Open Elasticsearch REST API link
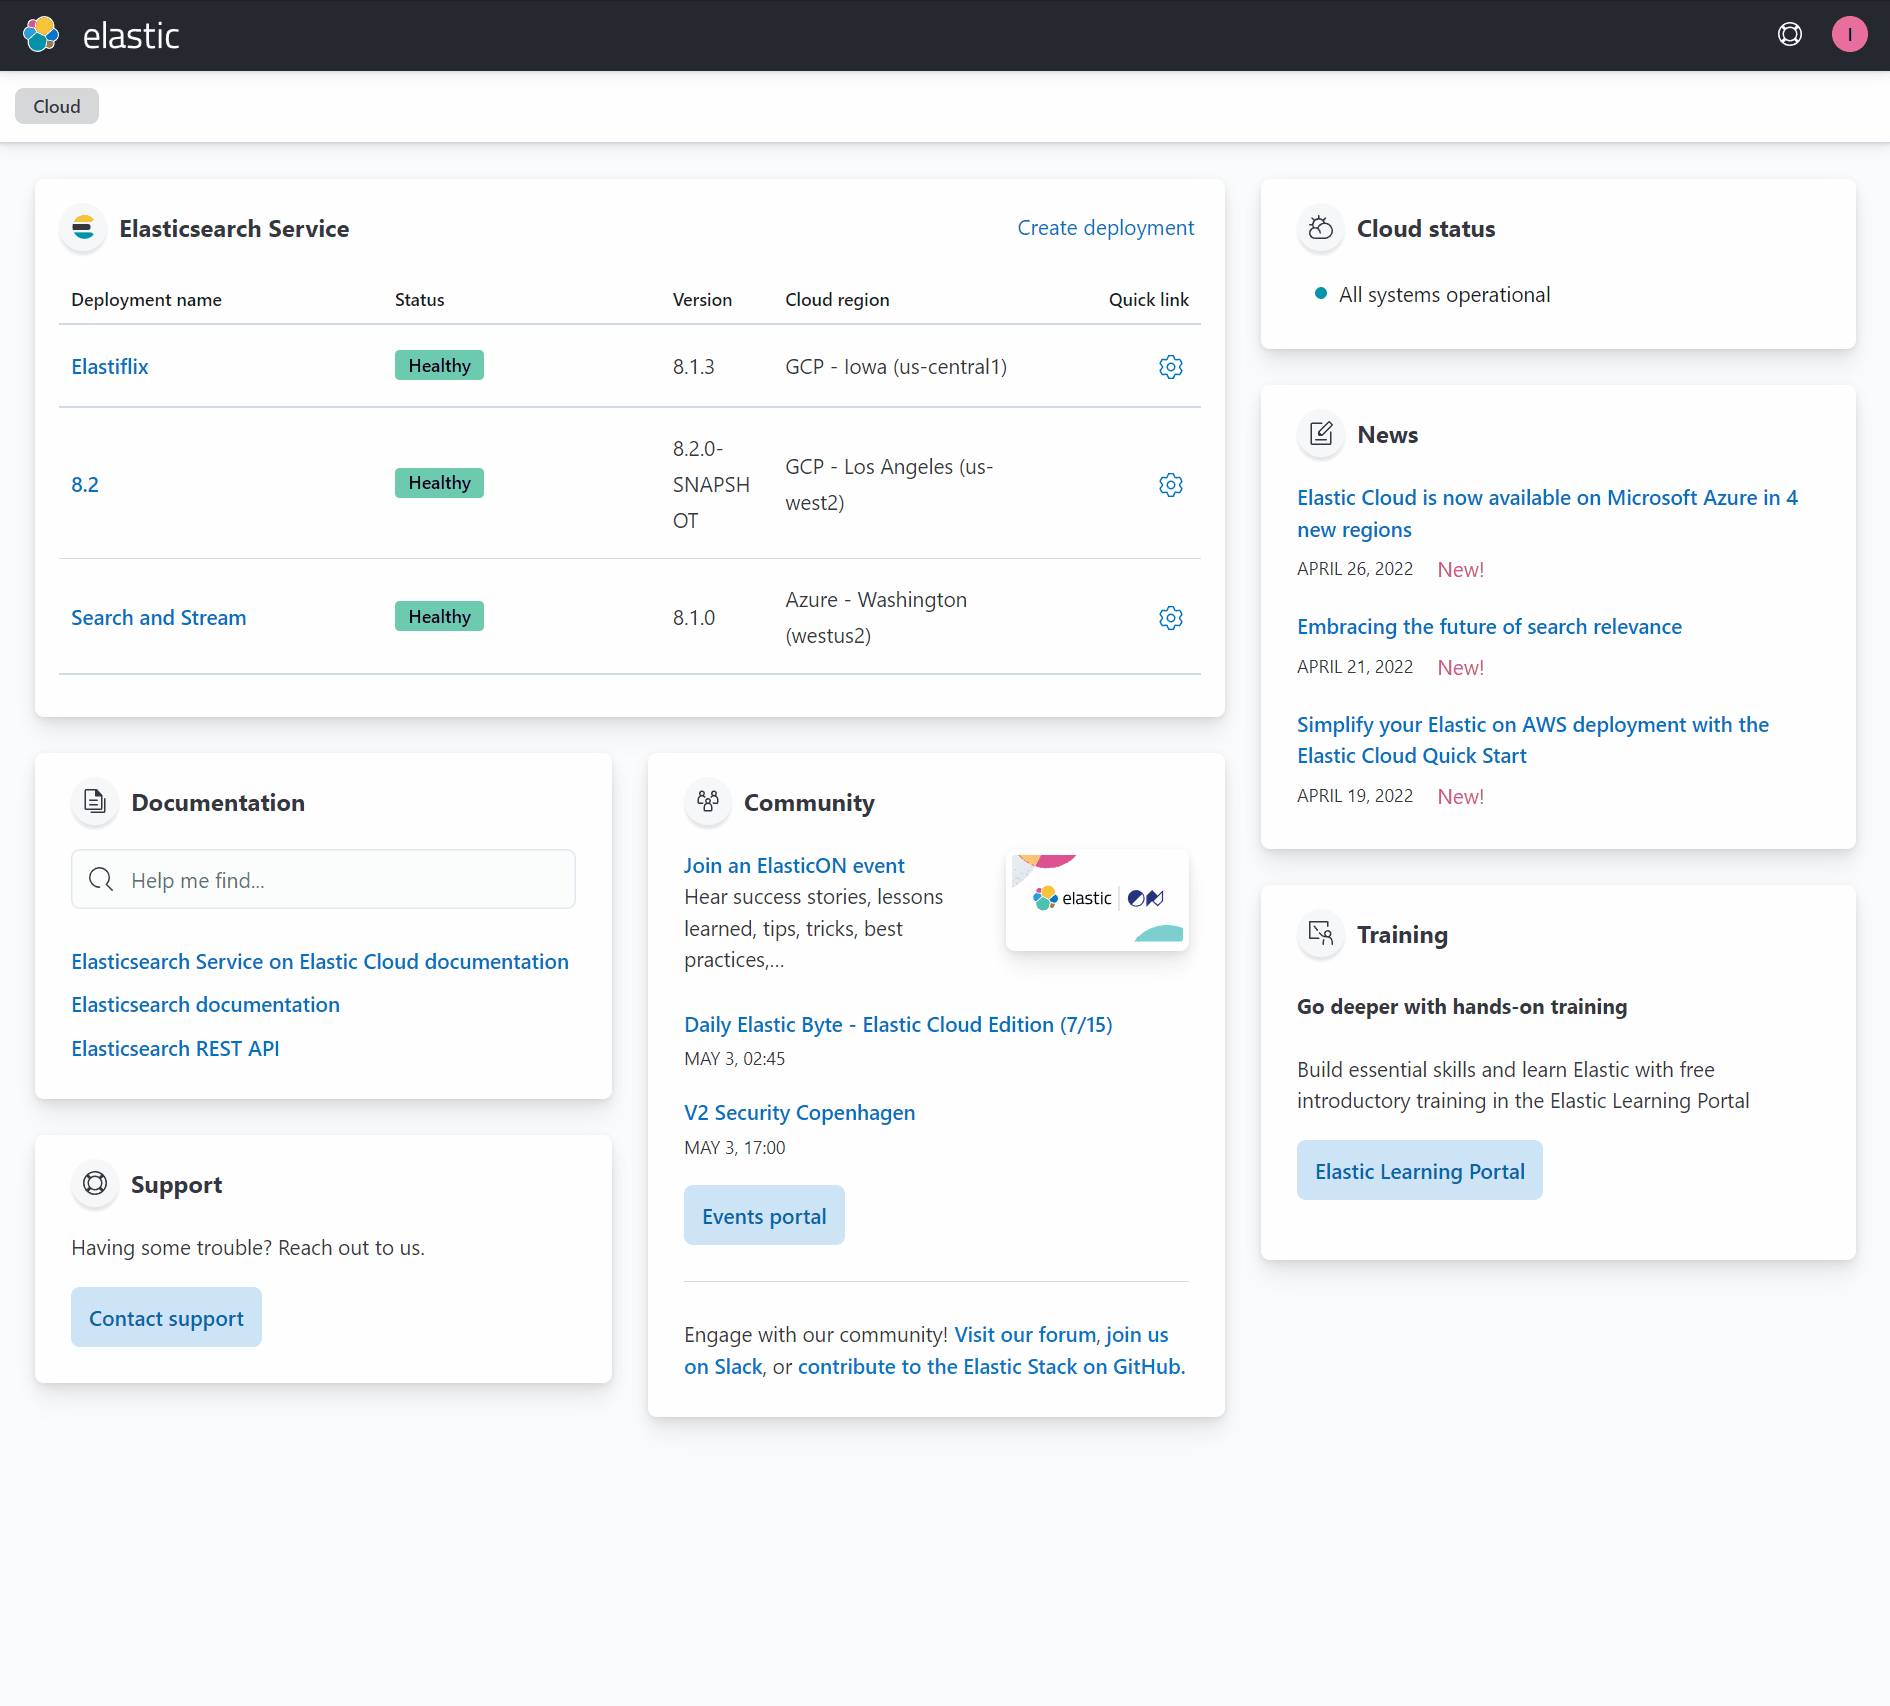This screenshot has width=1890, height=1706. pos(175,1049)
